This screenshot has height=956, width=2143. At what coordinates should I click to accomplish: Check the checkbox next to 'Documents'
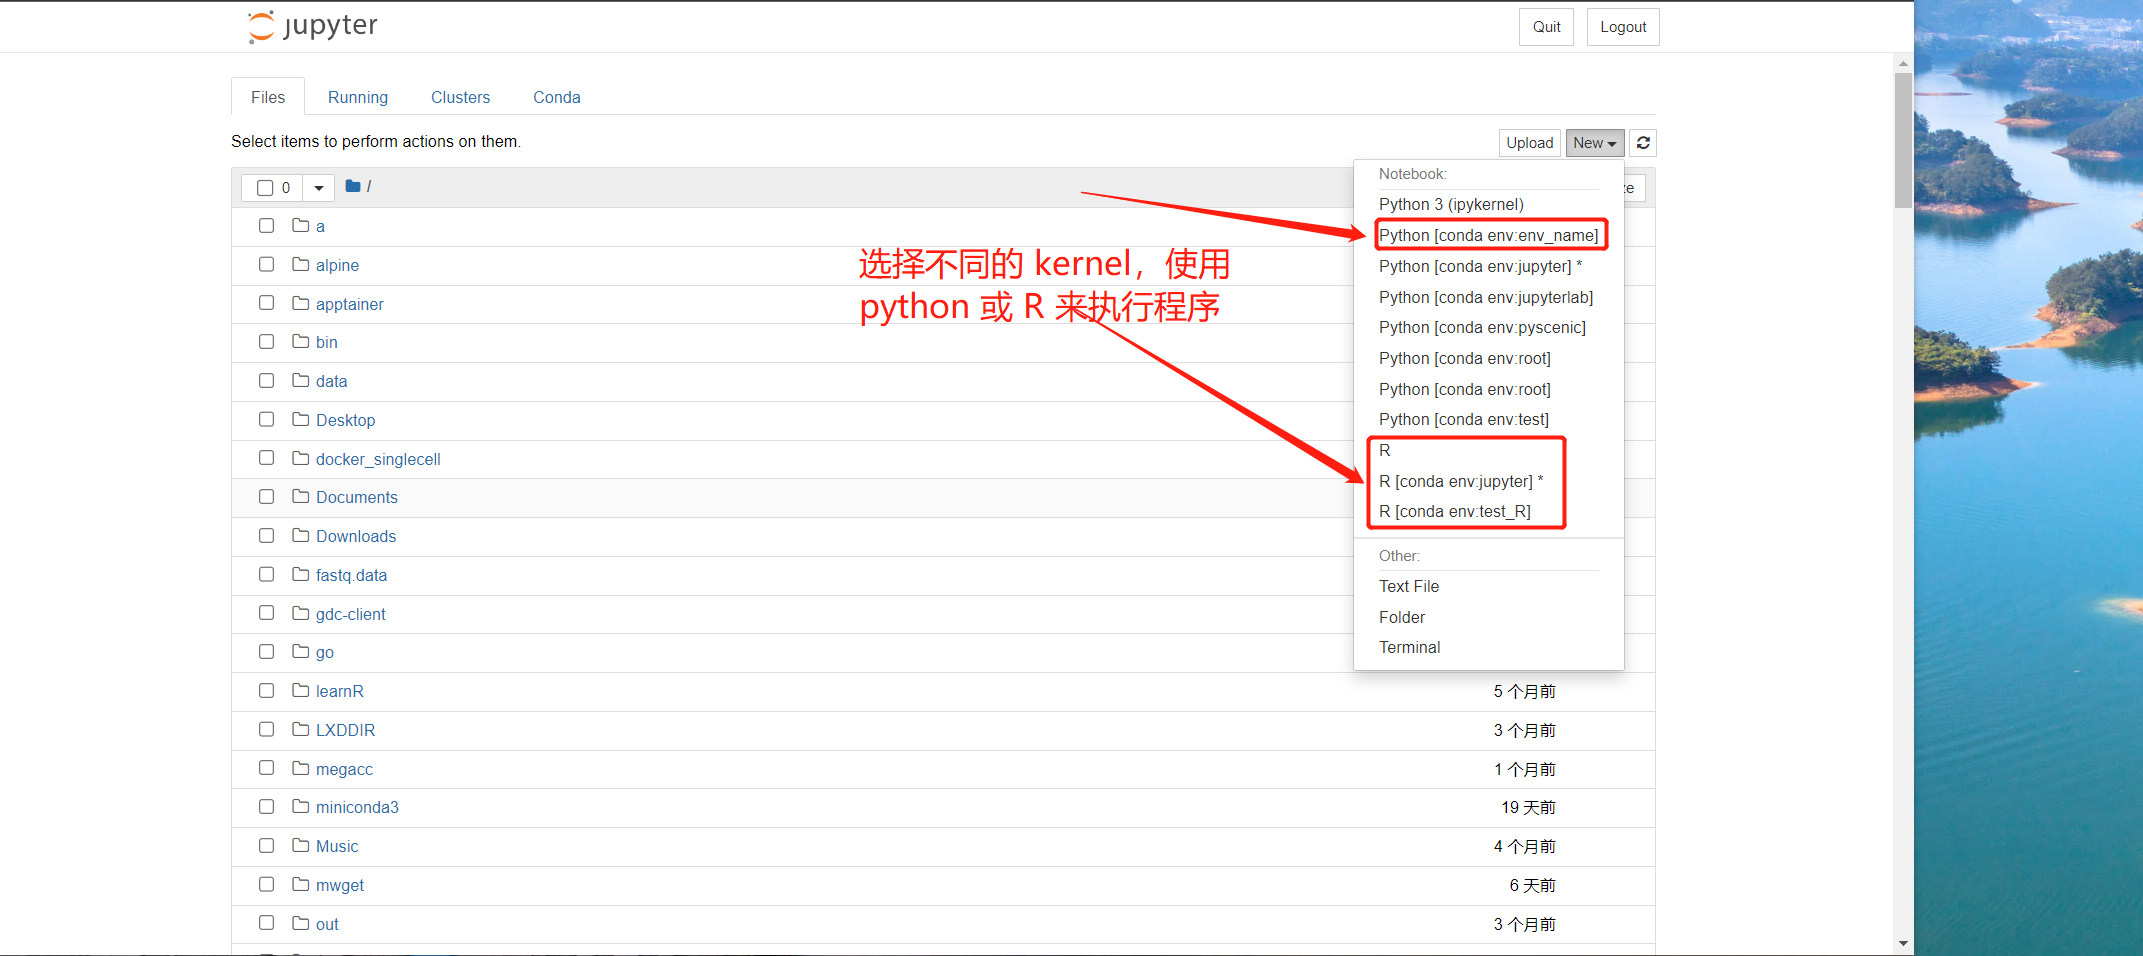click(x=266, y=496)
